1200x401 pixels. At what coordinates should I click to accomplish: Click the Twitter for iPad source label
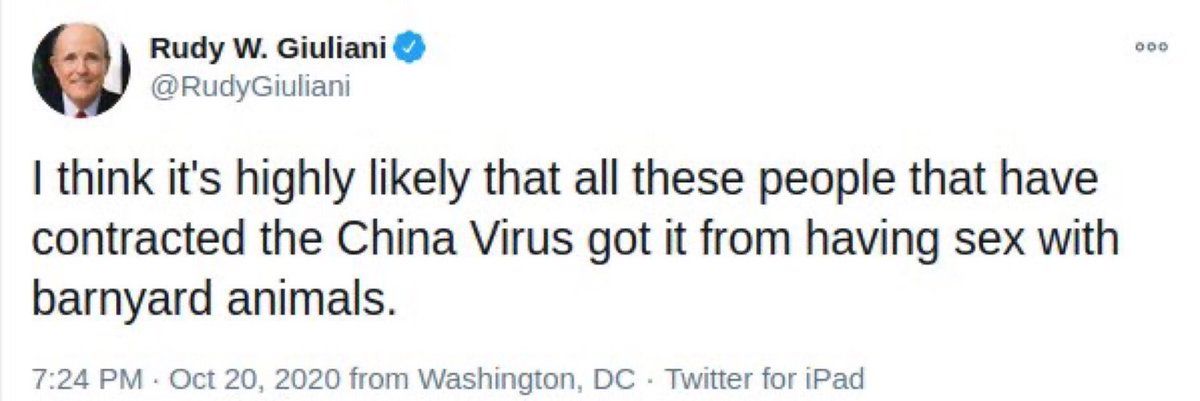764,379
